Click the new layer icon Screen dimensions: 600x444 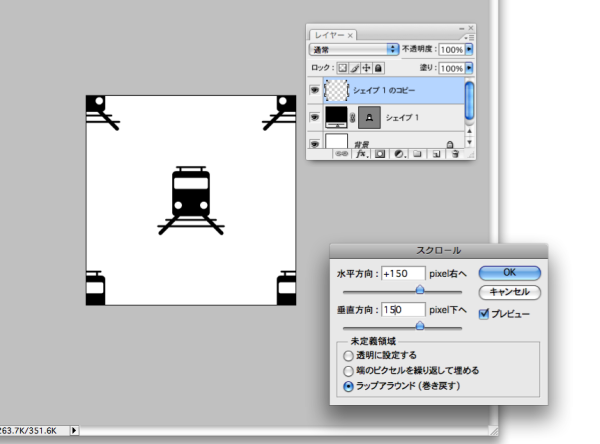click(x=436, y=155)
